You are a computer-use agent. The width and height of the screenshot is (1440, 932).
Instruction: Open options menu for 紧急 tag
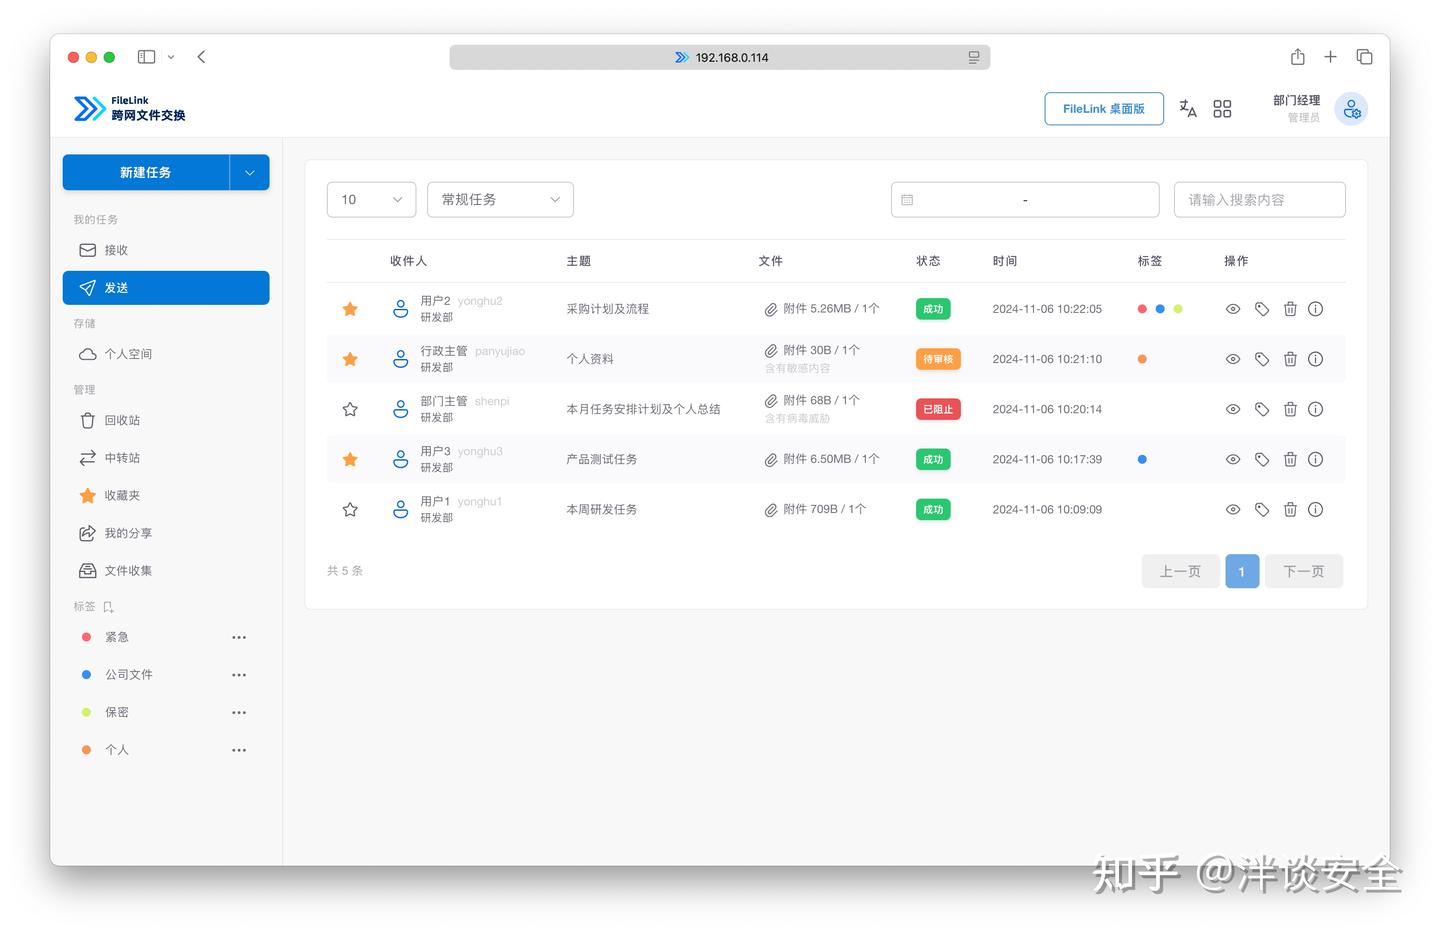pos(239,637)
